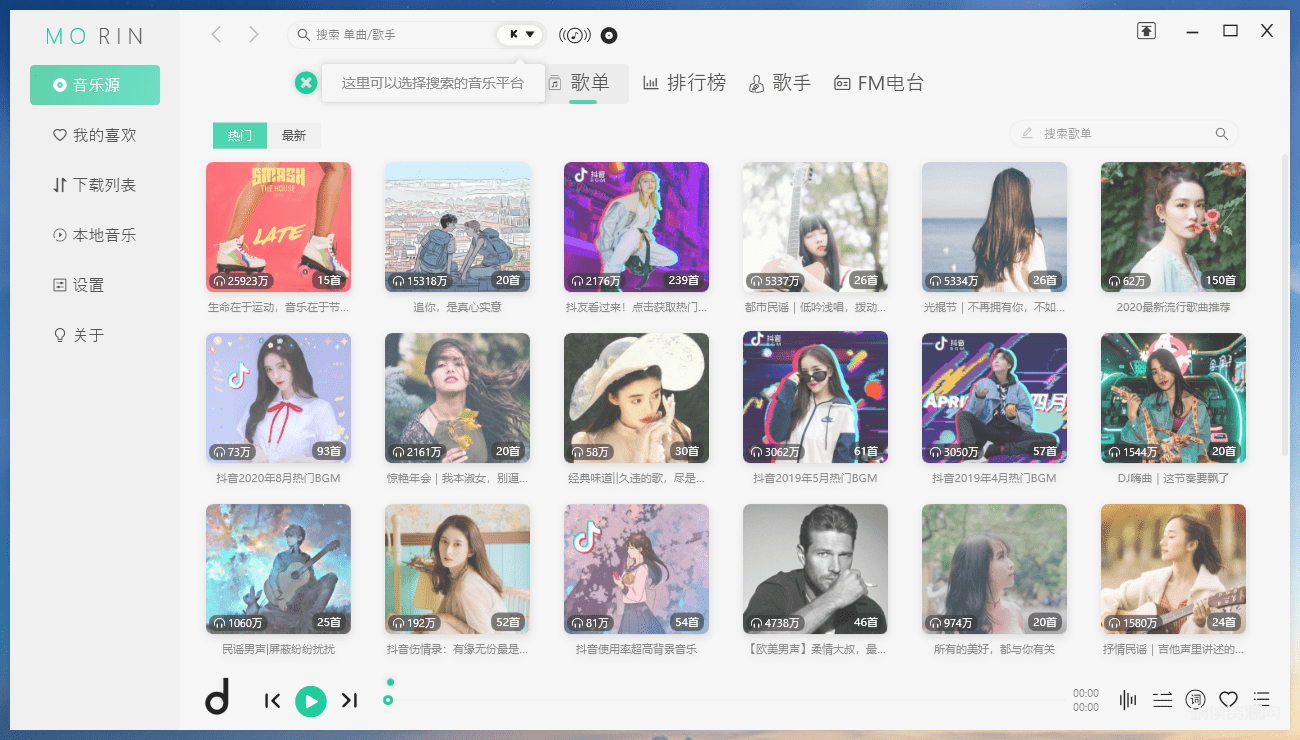The image size is (1300, 740).
Task: Click the black vinyl disc icon
Action: (609, 35)
